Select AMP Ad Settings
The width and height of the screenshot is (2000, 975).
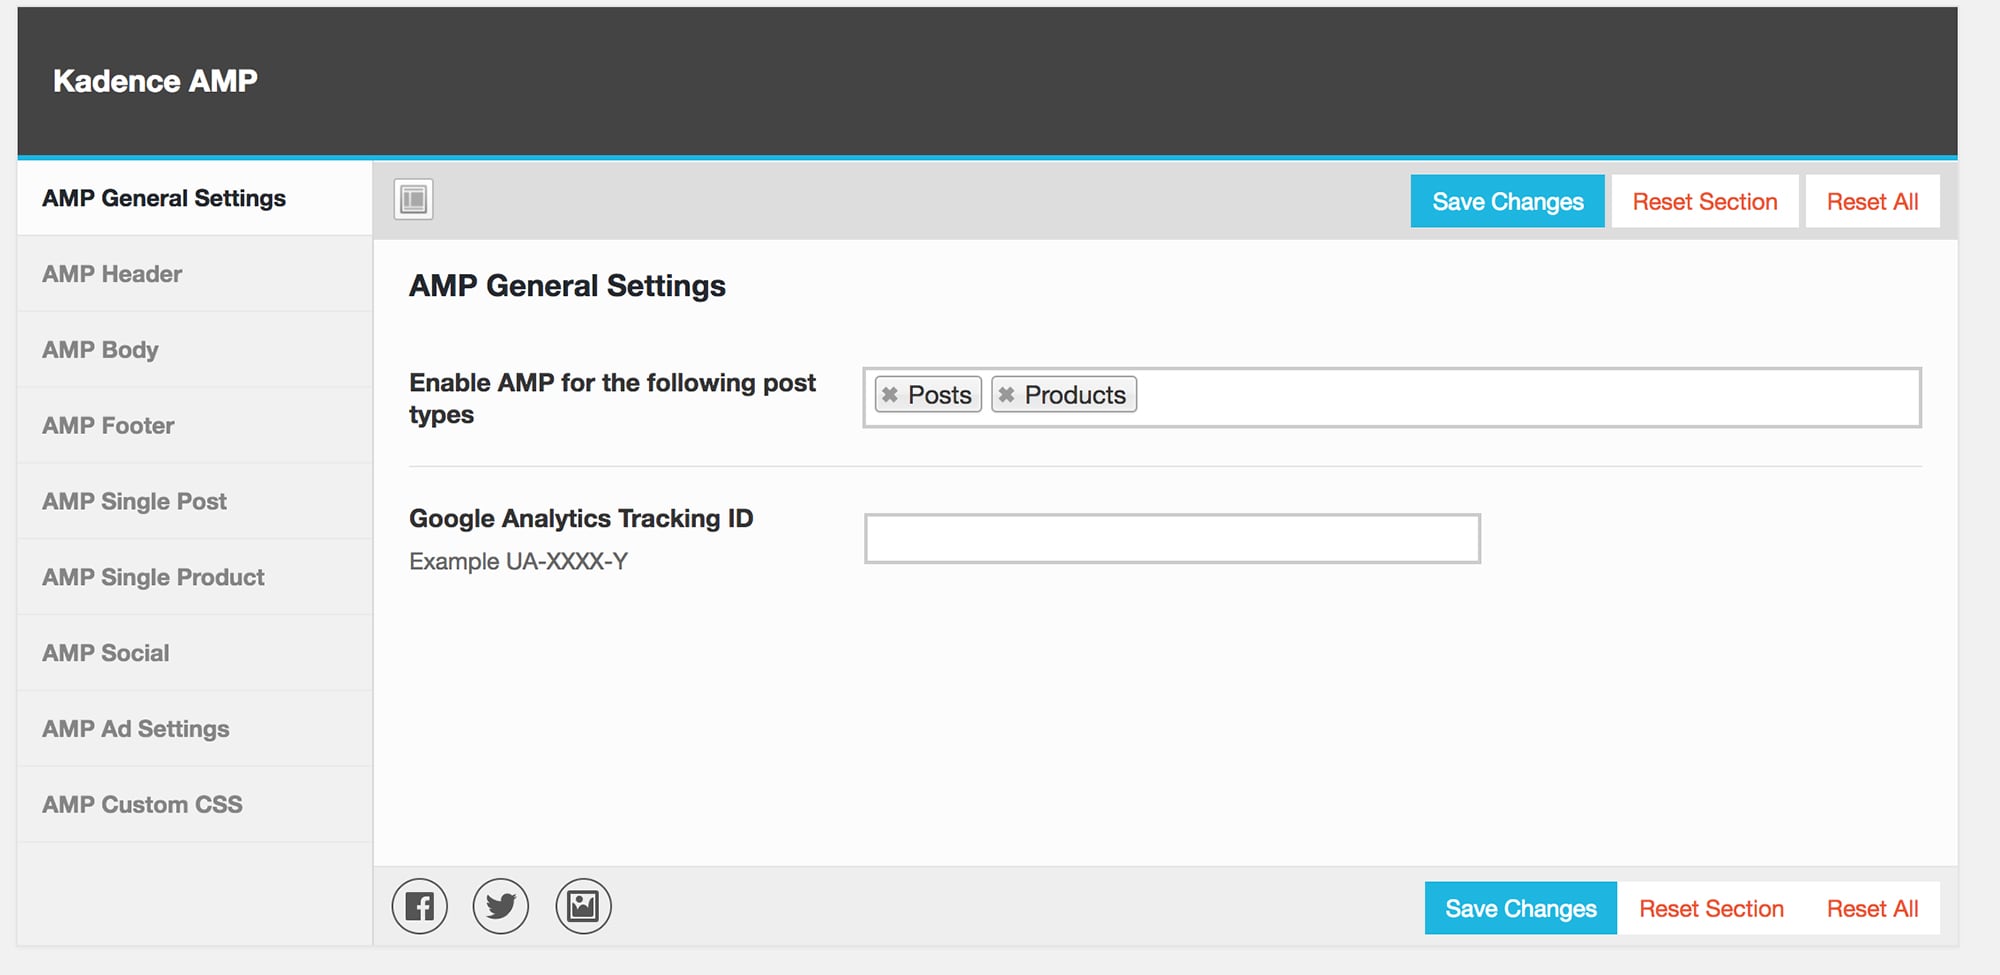tap(134, 728)
